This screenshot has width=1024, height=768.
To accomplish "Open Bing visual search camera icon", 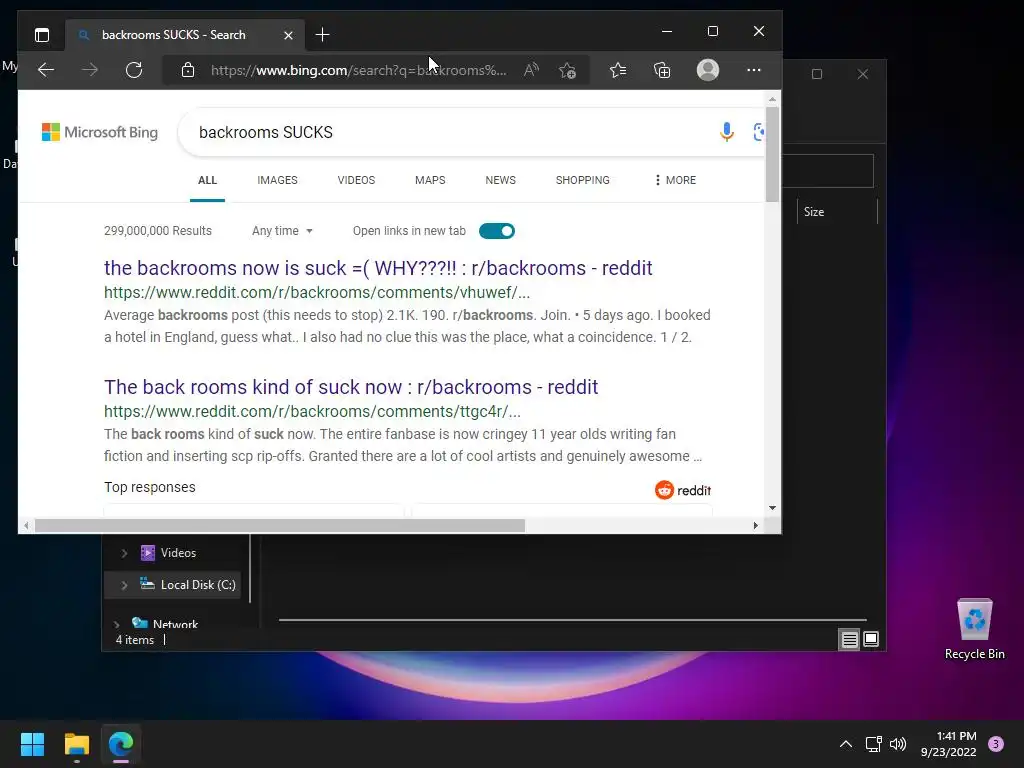I will pyautogui.click(x=758, y=132).
